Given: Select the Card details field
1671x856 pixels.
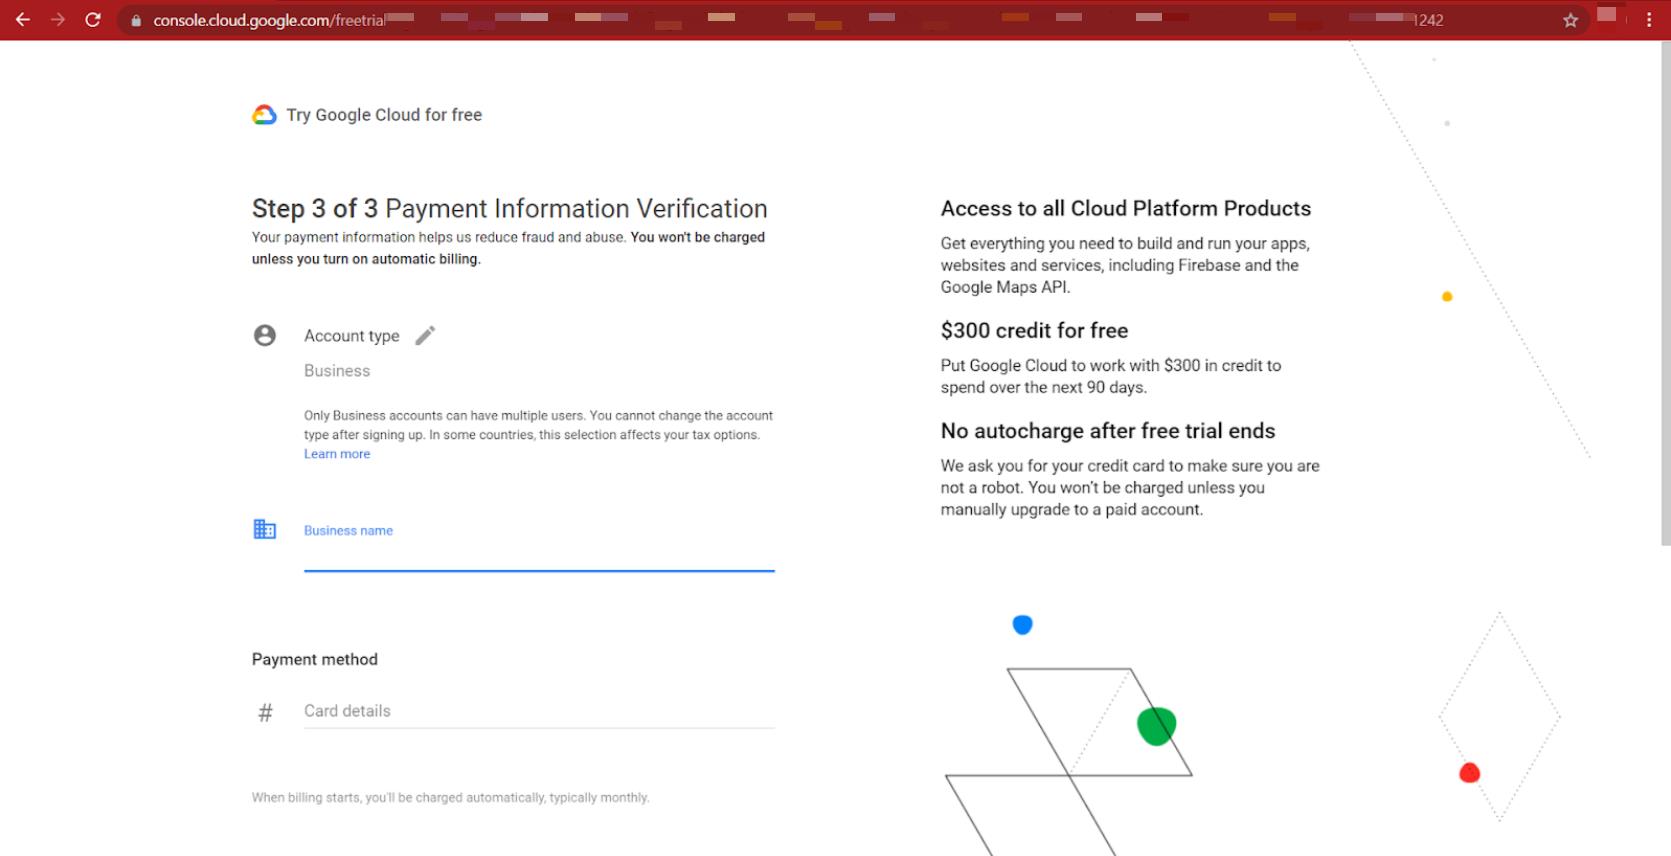Looking at the screenshot, I should (539, 711).
